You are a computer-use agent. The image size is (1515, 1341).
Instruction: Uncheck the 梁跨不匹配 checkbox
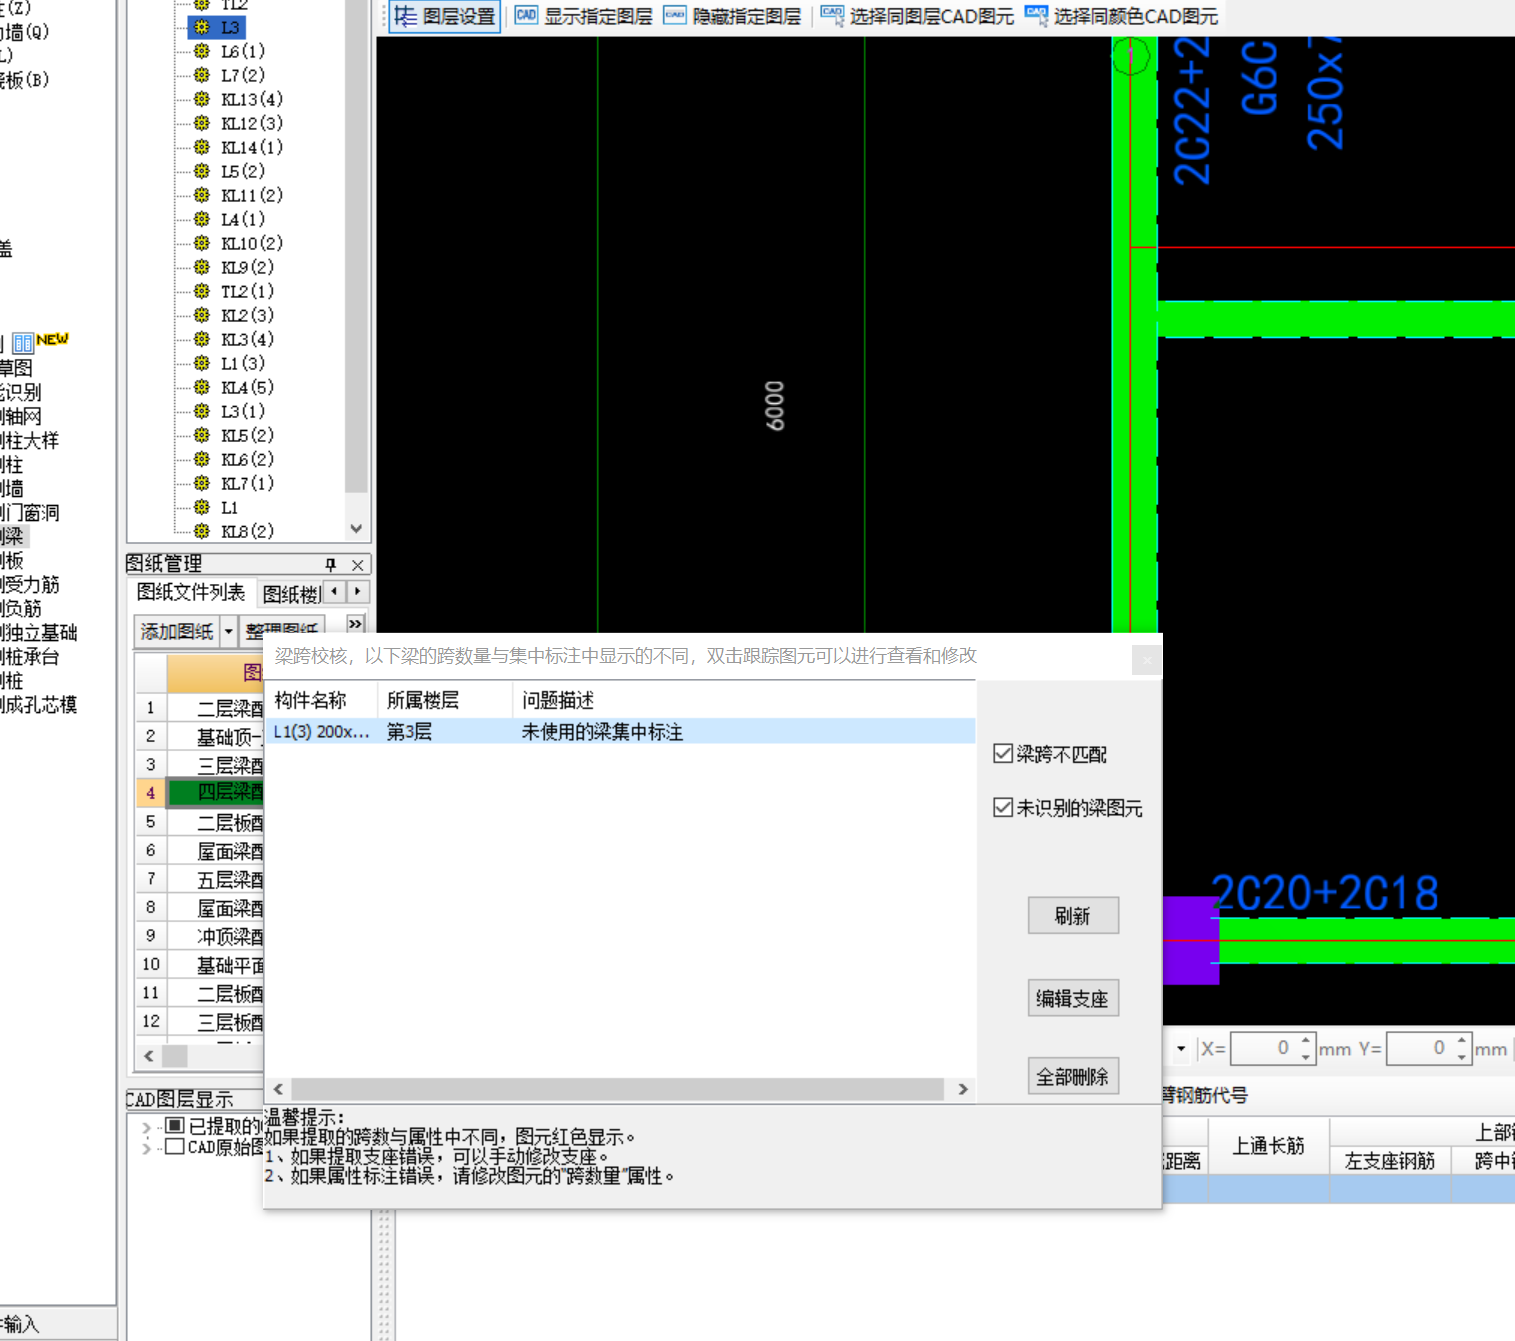click(1003, 753)
